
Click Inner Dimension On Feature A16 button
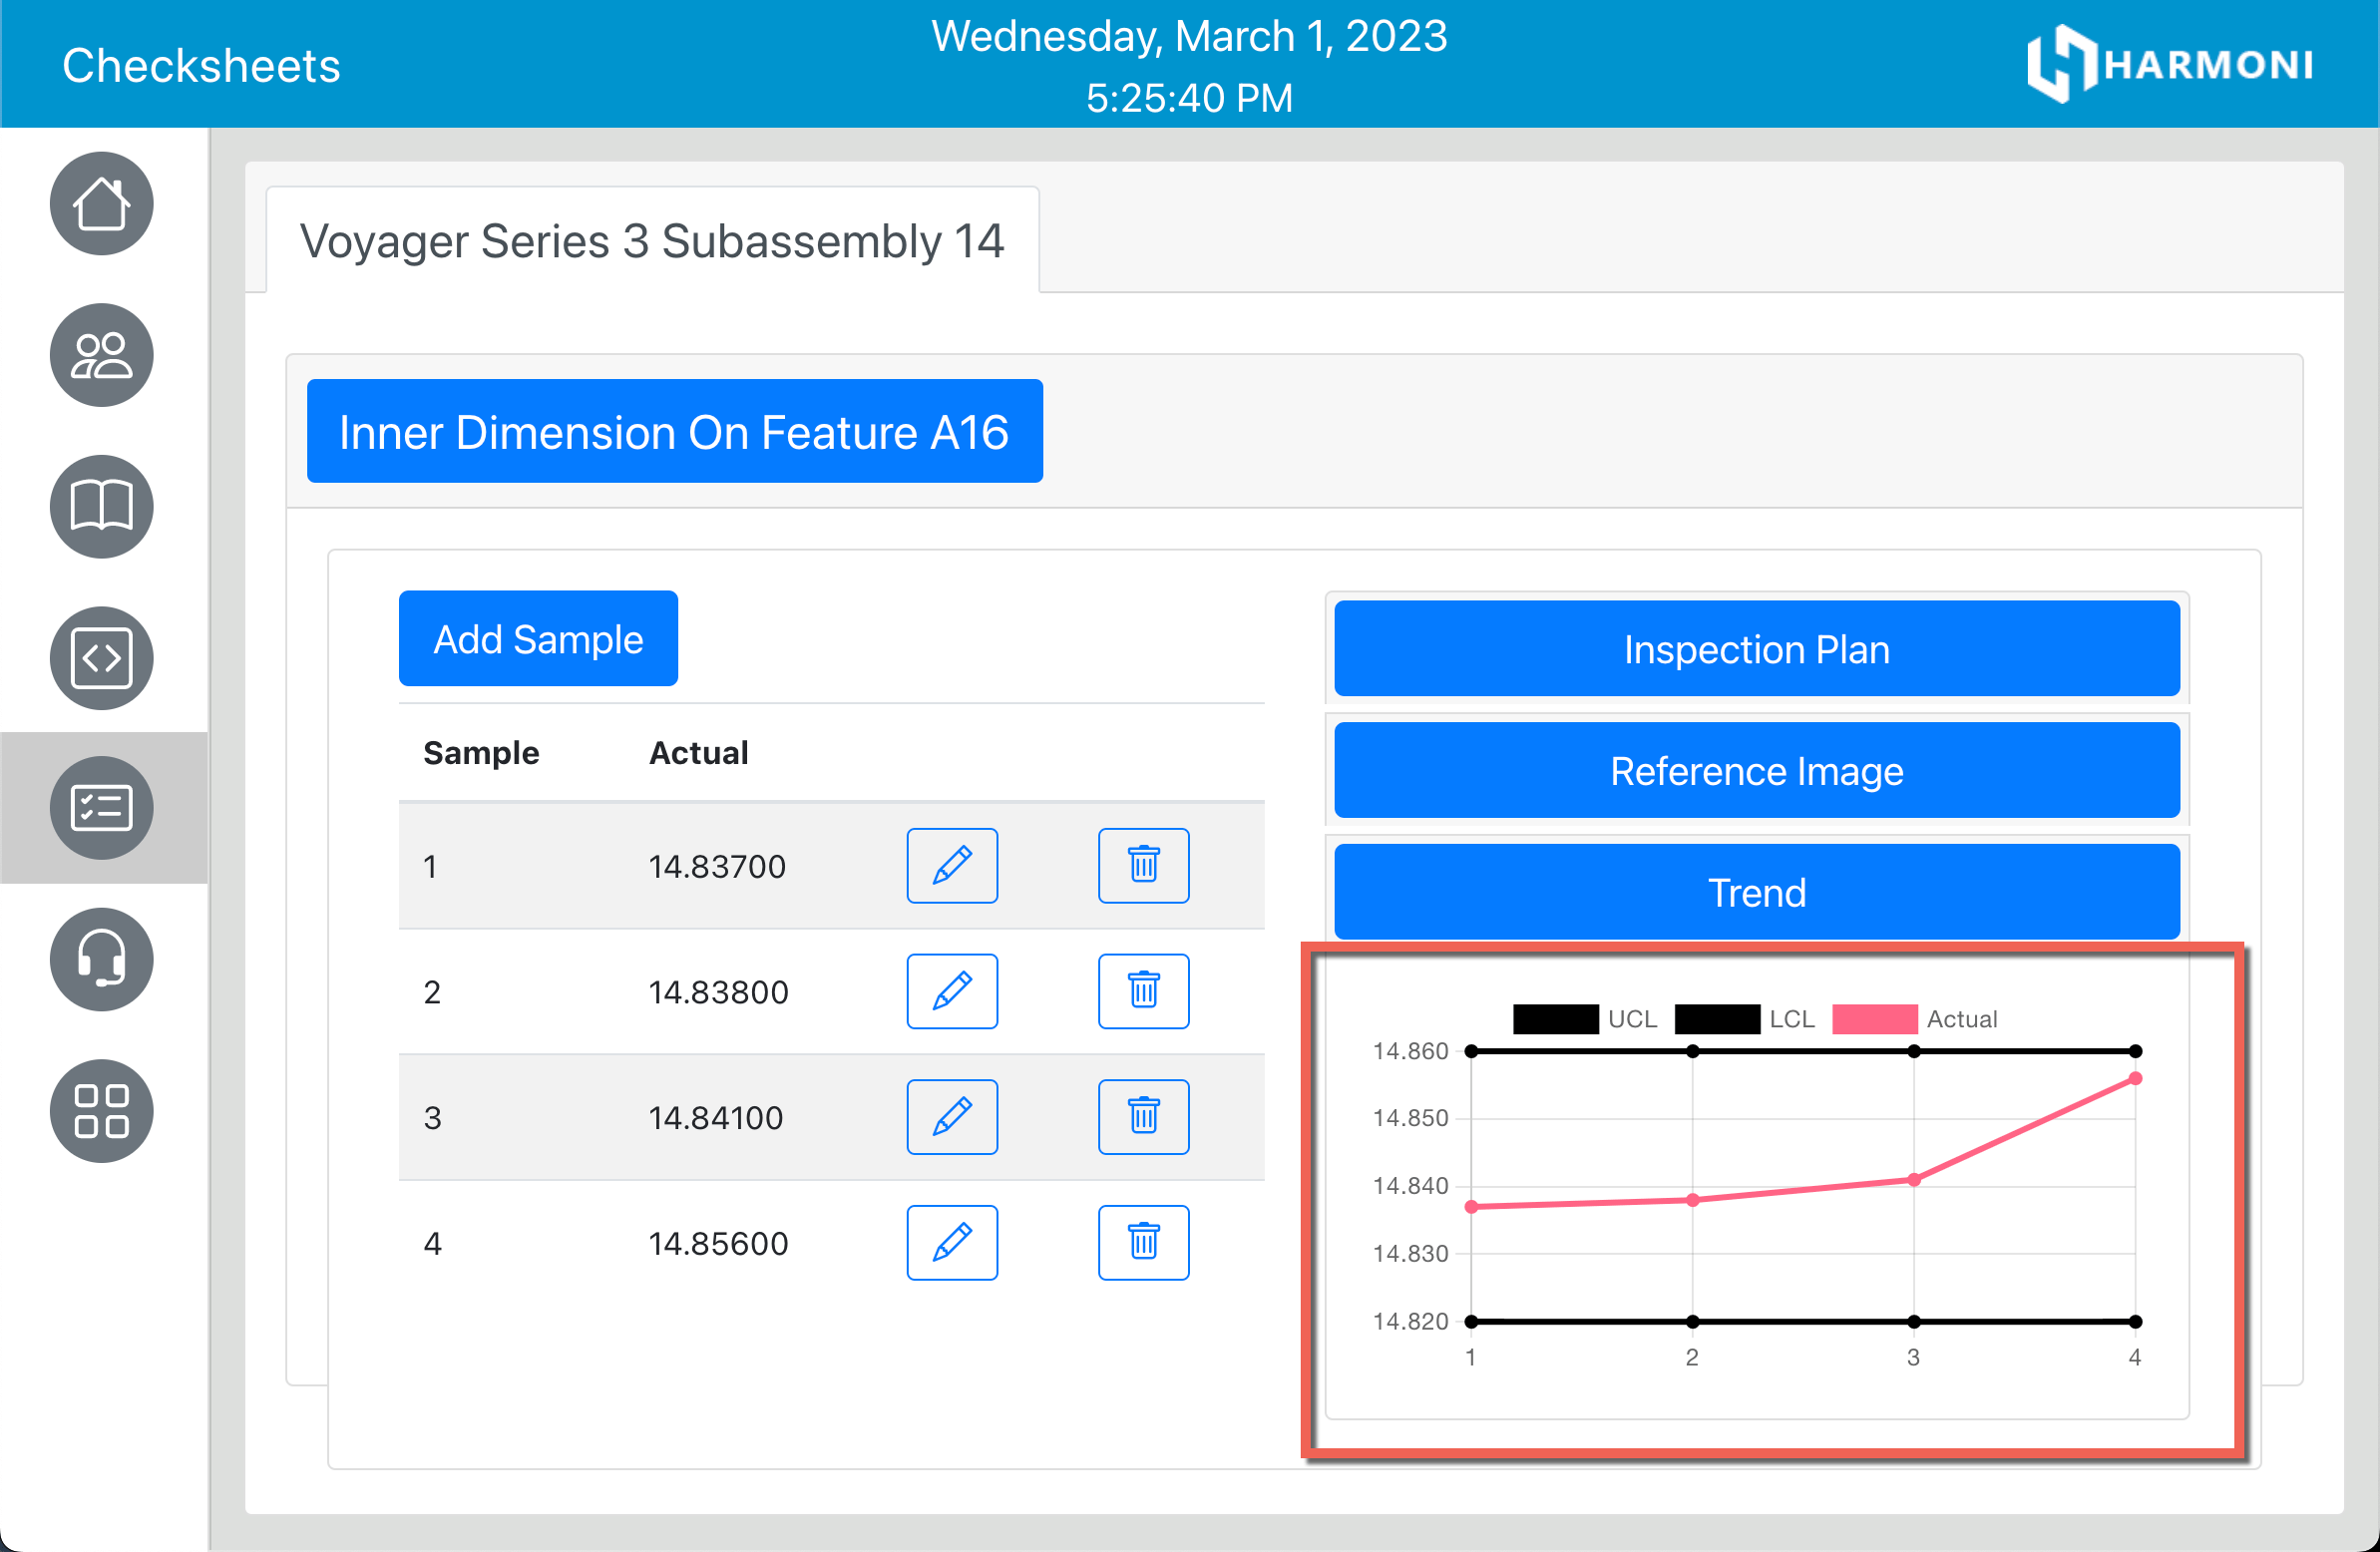pyautogui.click(x=674, y=432)
